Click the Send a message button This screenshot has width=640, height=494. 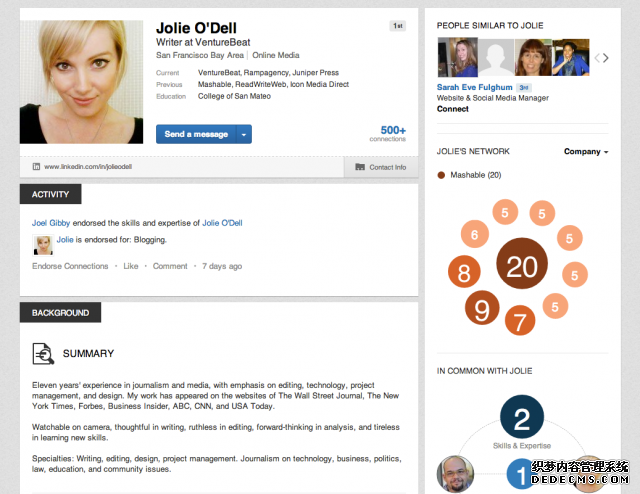pos(196,134)
